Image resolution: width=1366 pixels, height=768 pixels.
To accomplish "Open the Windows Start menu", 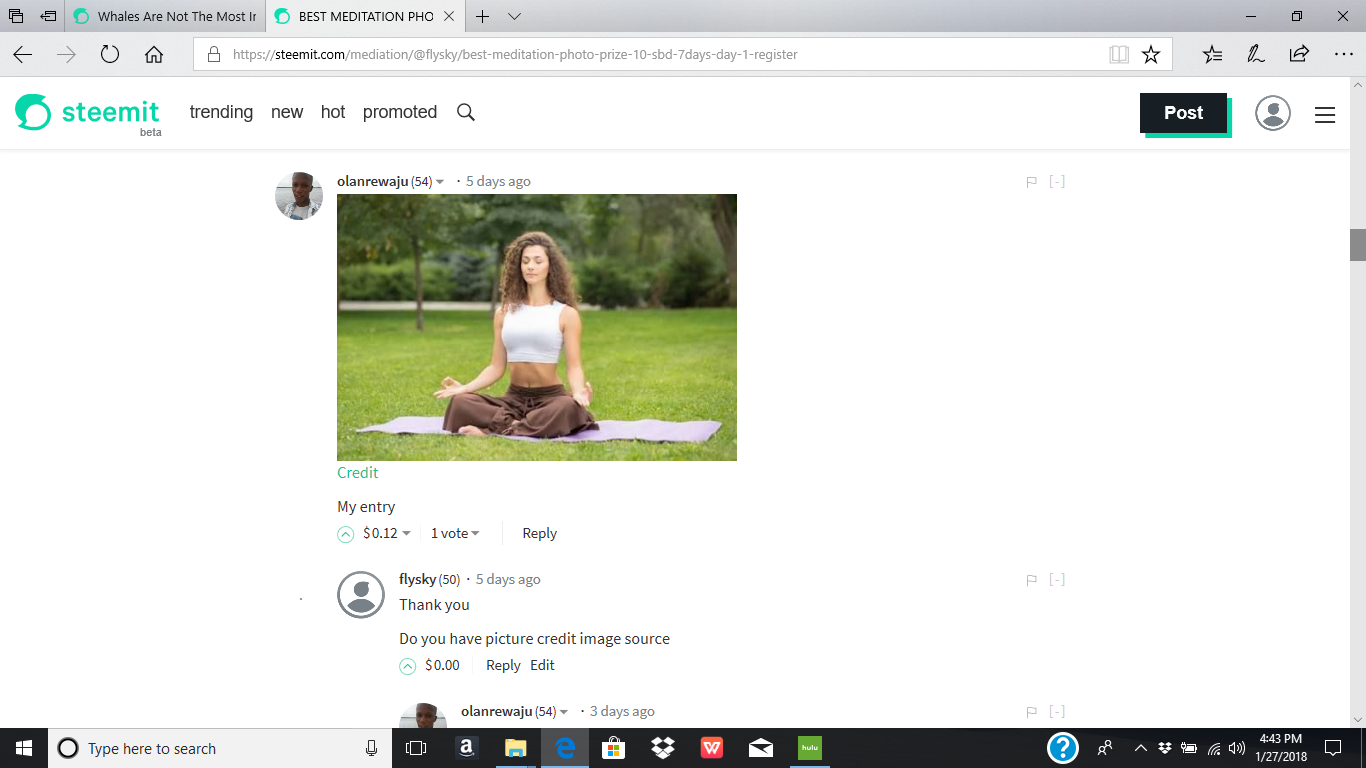I will (21, 747).
